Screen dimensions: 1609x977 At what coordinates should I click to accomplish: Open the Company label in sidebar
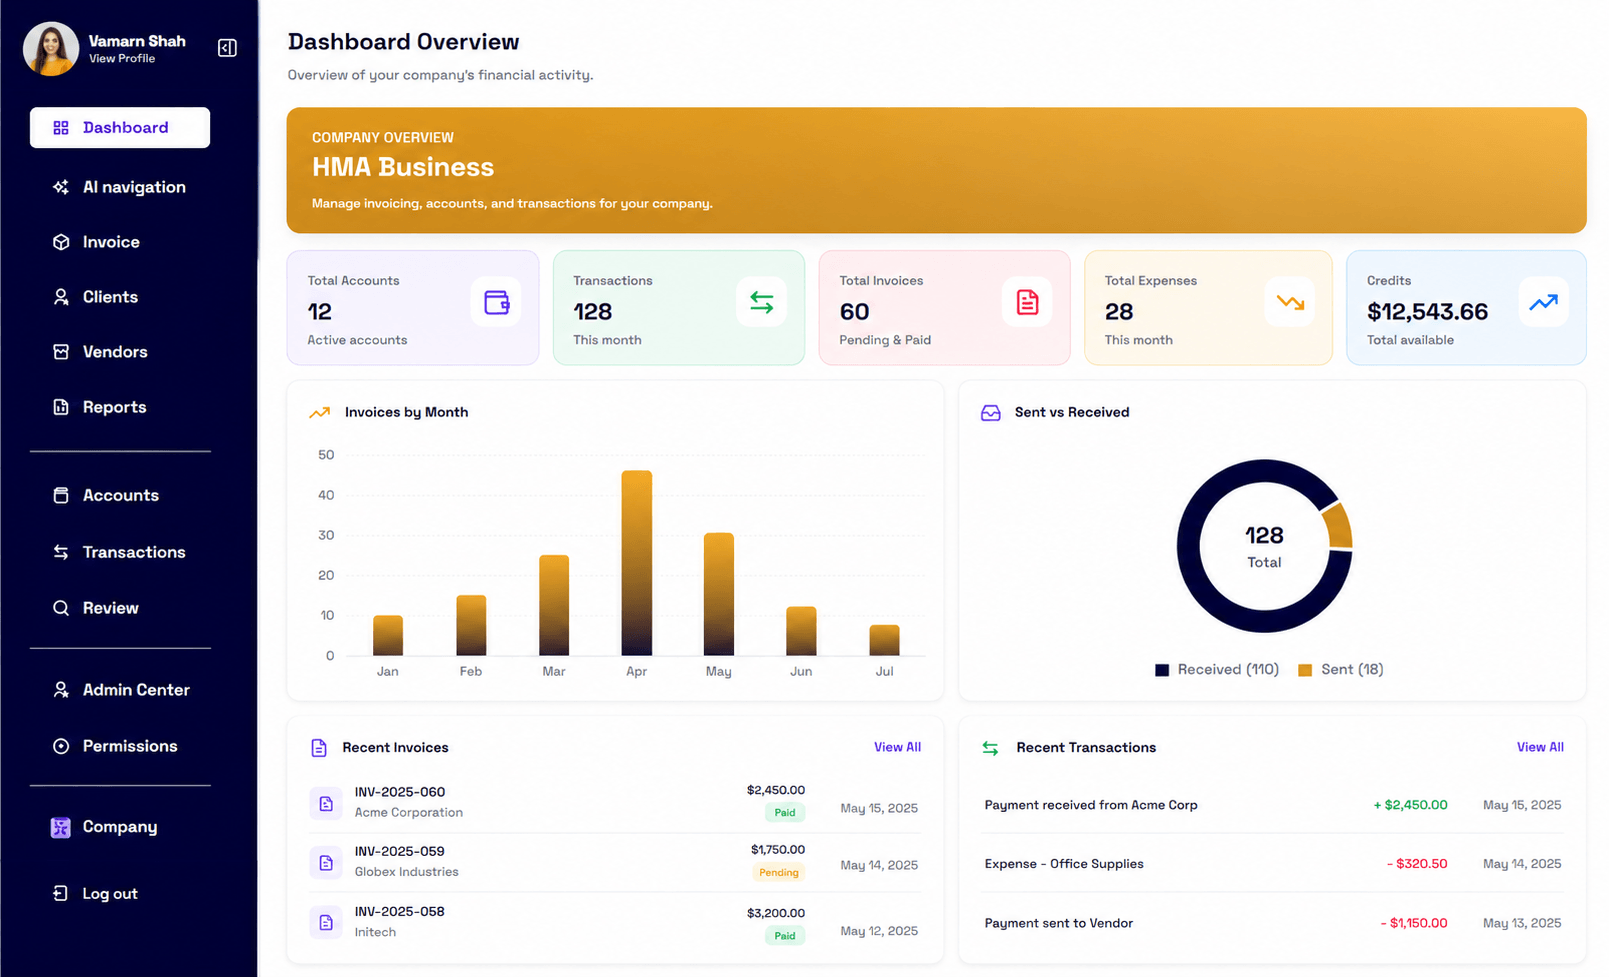pyautogui.click(x=120, y=827)
